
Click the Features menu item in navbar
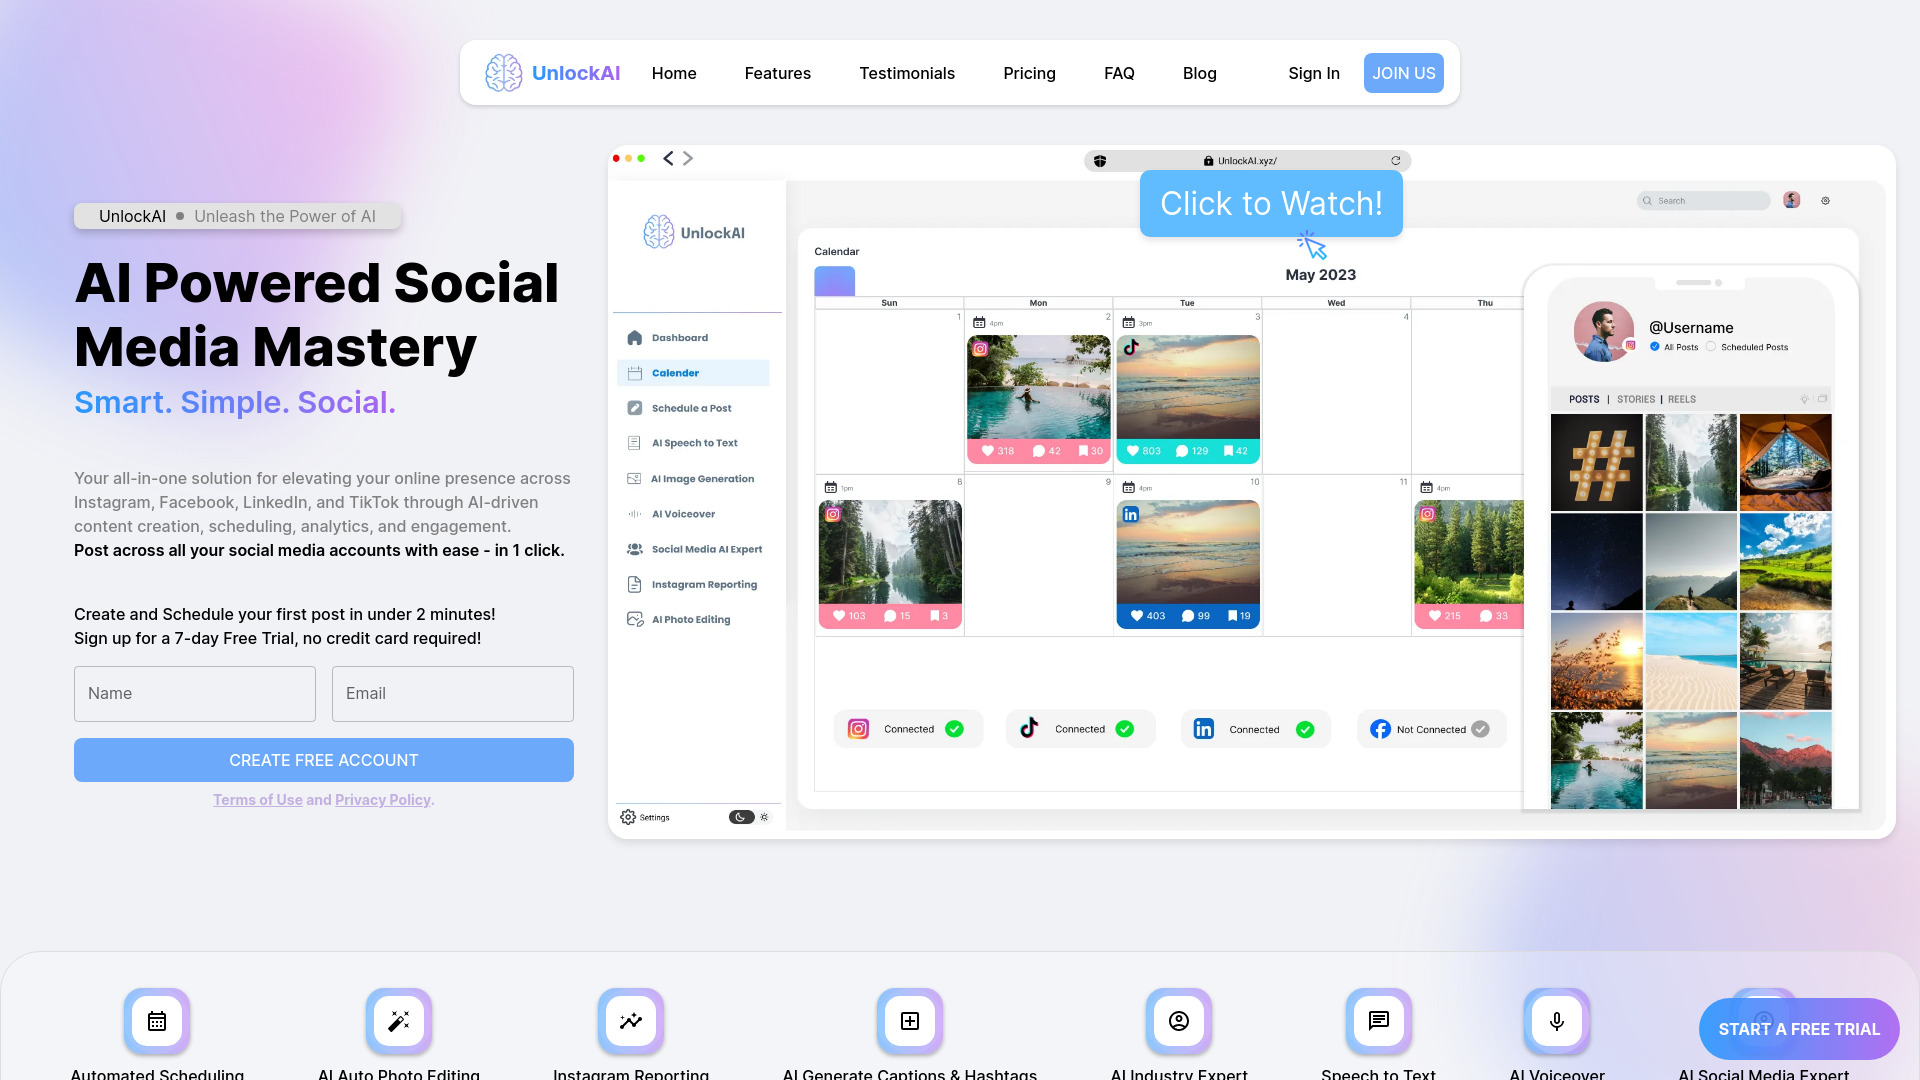(x=778, y=73)
